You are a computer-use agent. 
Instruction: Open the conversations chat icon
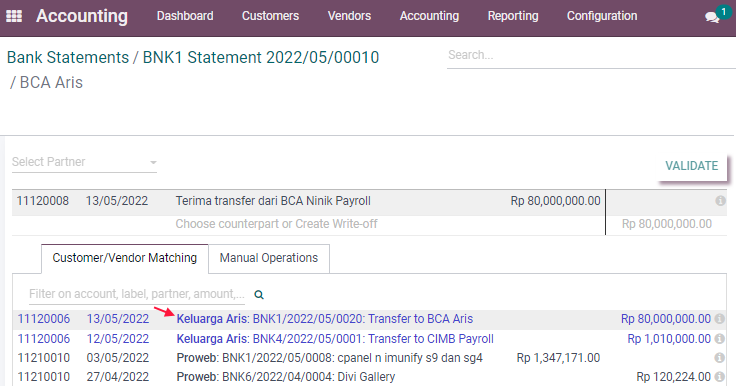(712, 17)
